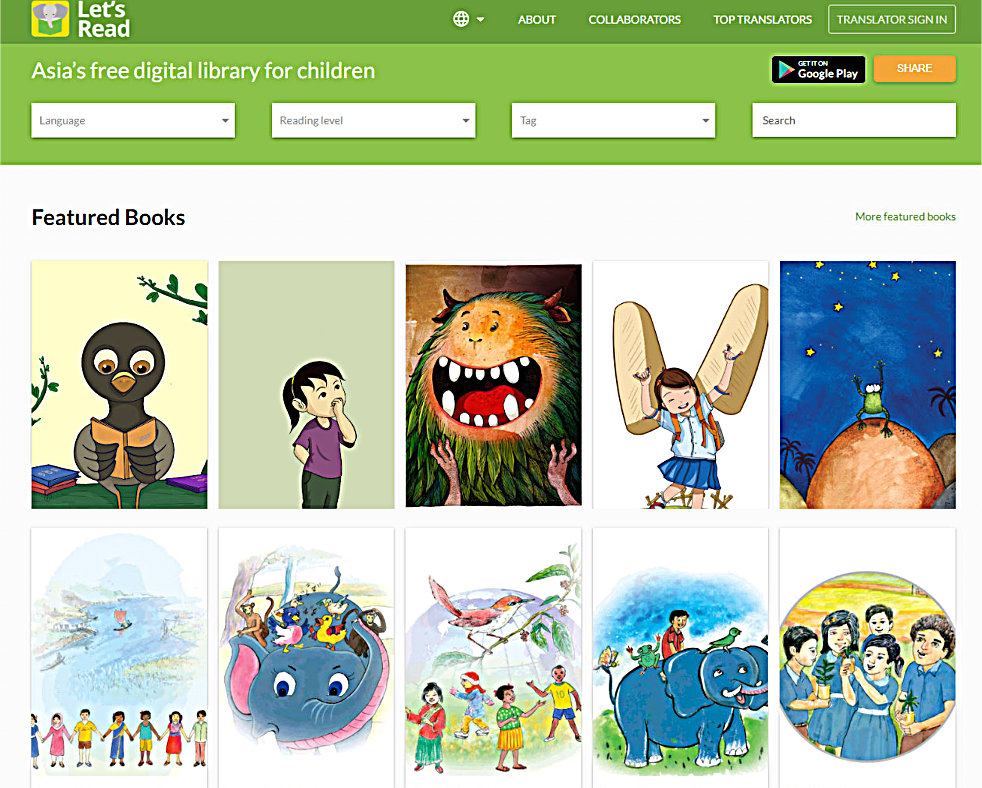
Task: Open the circular students planting trees book
Action: pyautogui.click(x=868, y=657)
